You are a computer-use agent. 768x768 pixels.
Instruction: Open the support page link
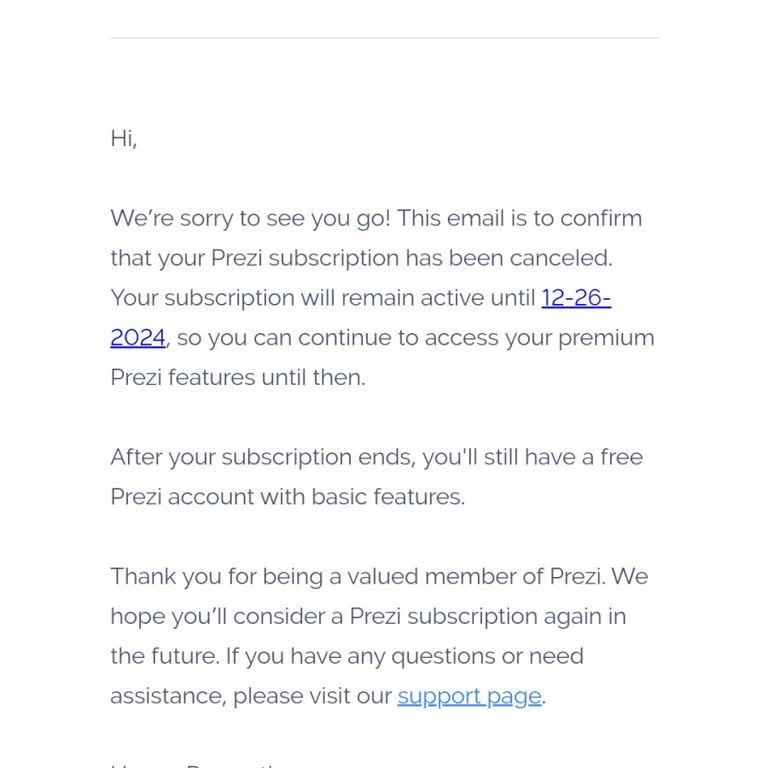[469, 696]
